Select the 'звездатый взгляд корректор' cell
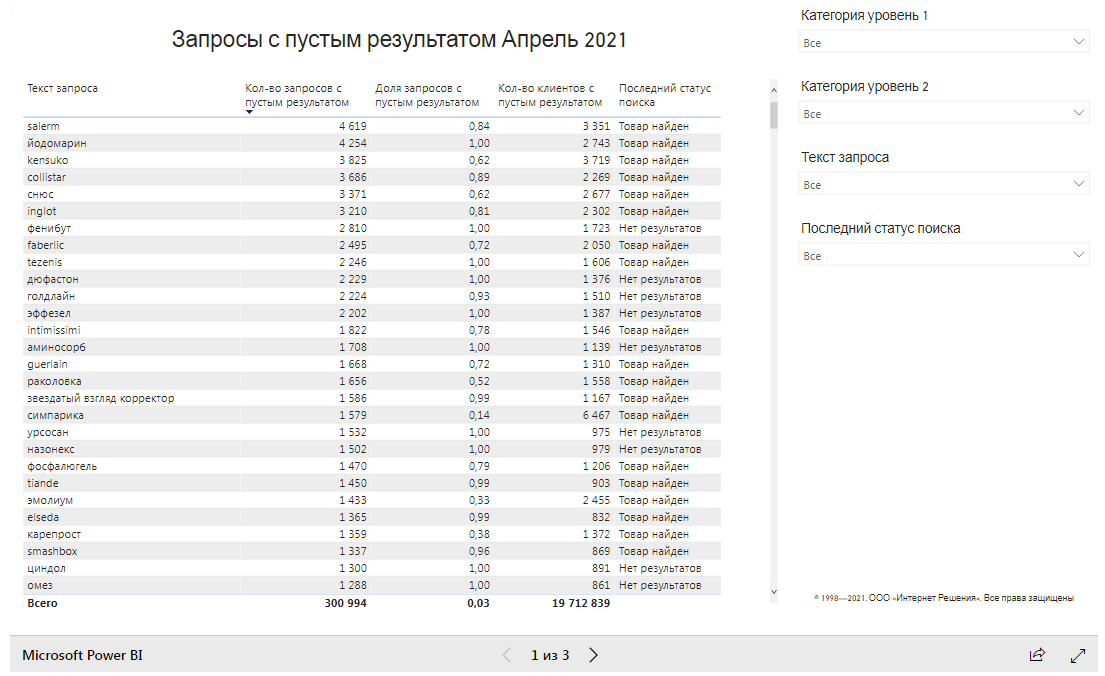1105x676 pixels. [x=101, y=398]
